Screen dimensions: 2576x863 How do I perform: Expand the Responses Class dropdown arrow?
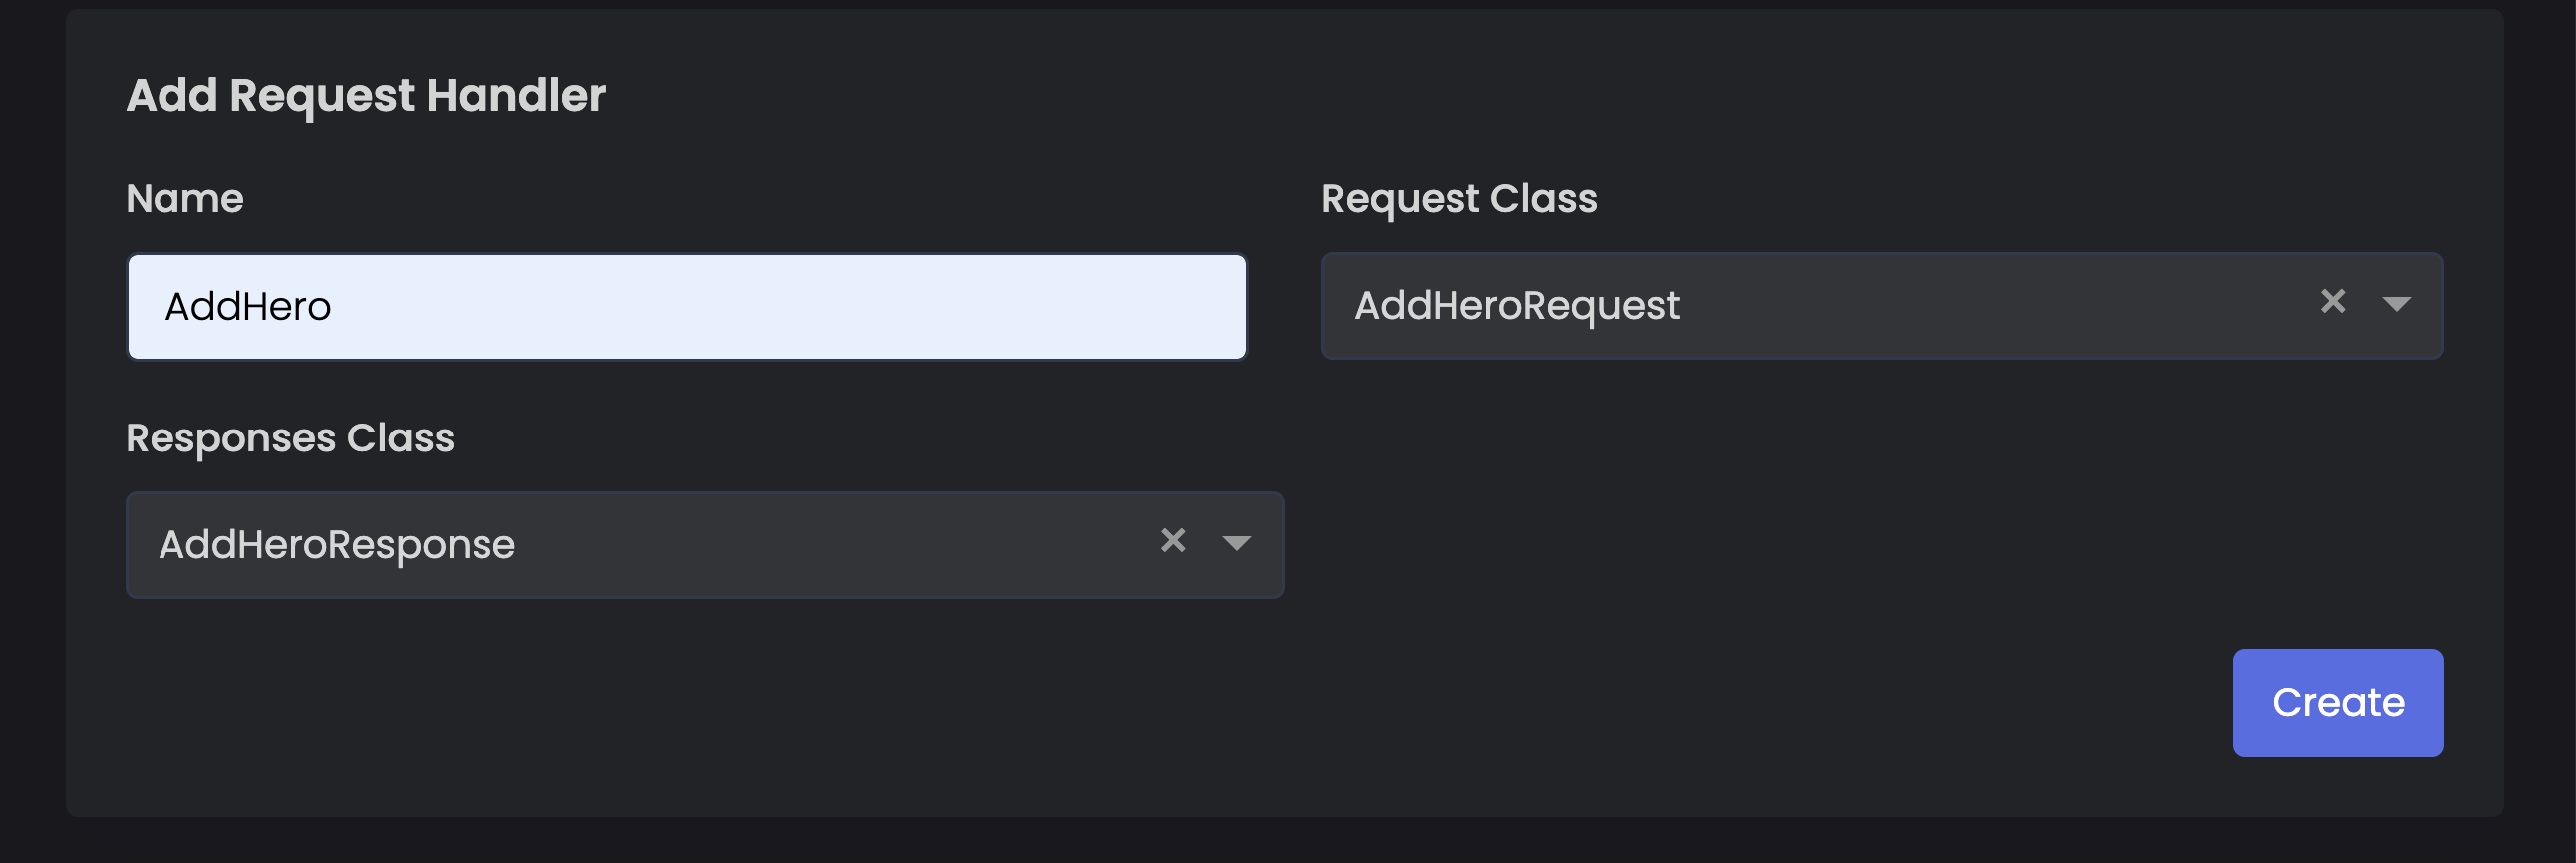point(1237,543)
